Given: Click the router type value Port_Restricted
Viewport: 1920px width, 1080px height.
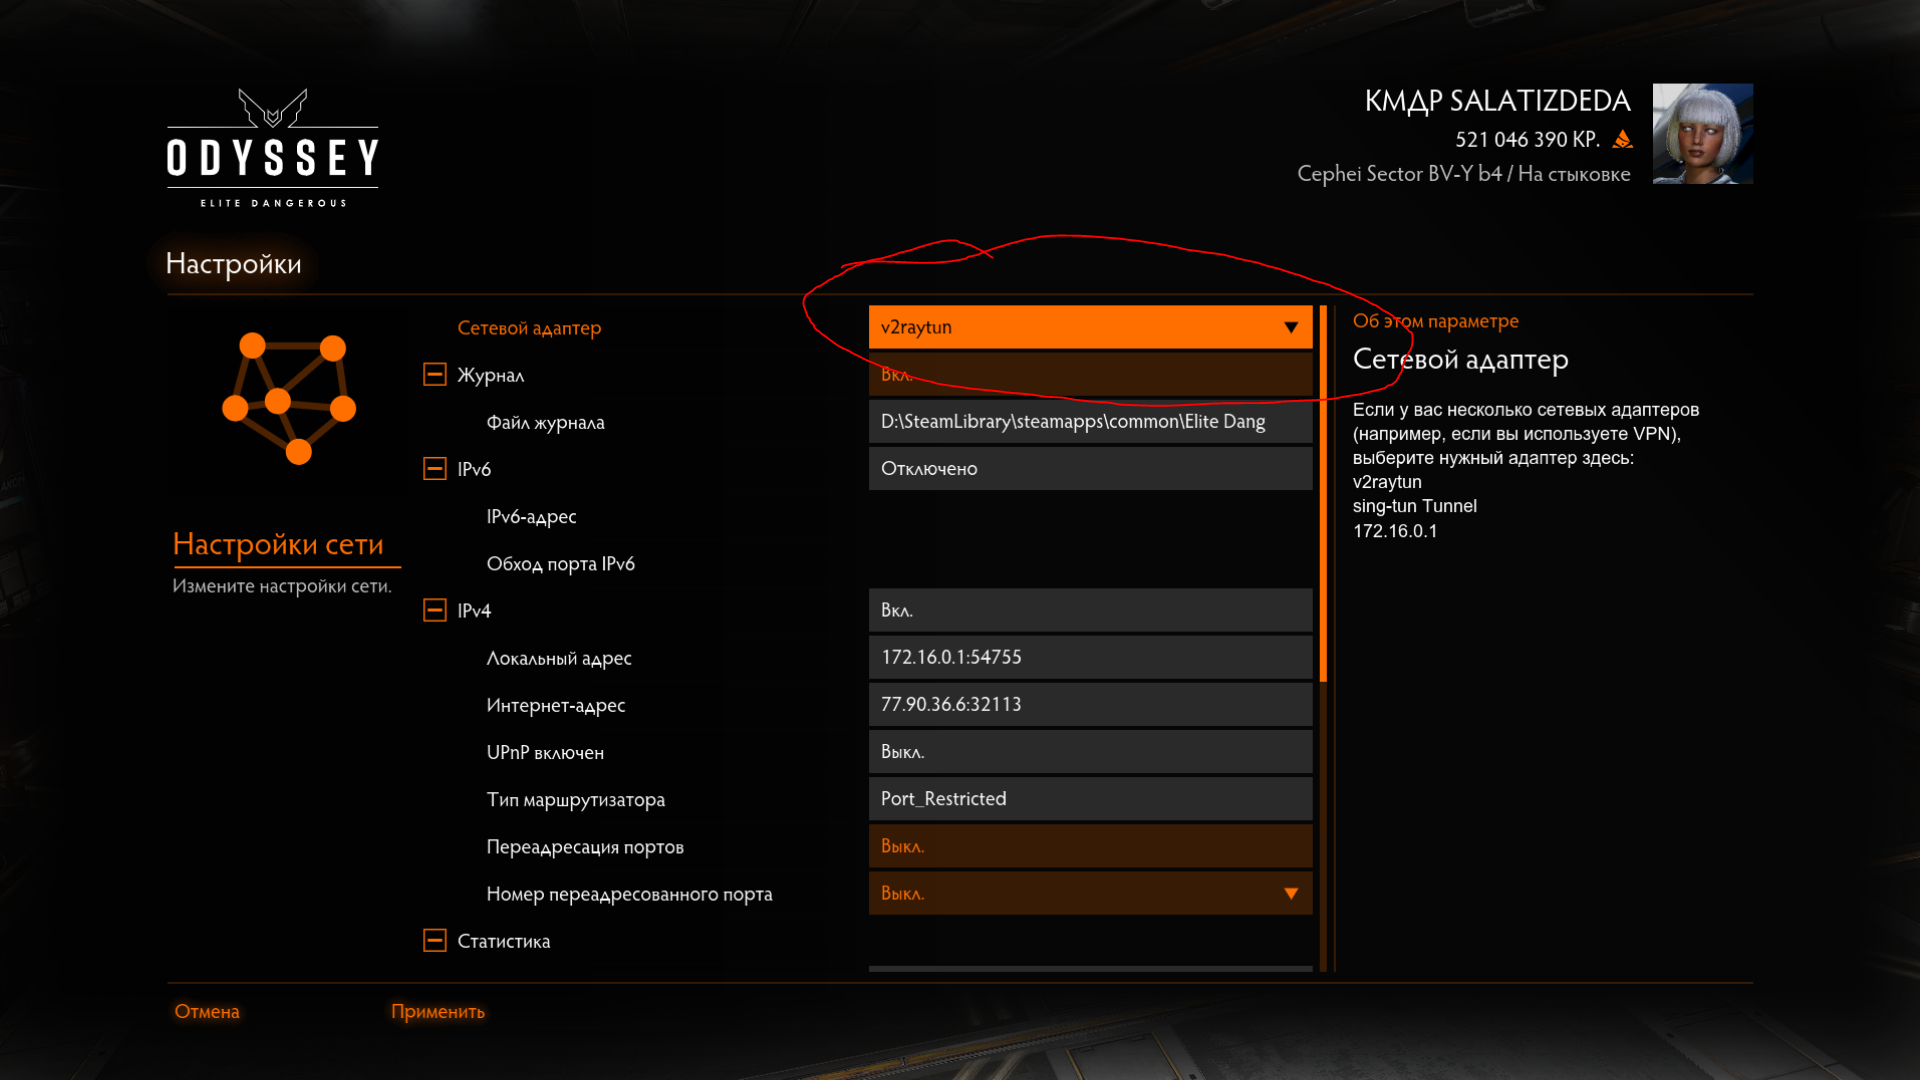Looking at the screenshot, I should [x=1090, y=798].
